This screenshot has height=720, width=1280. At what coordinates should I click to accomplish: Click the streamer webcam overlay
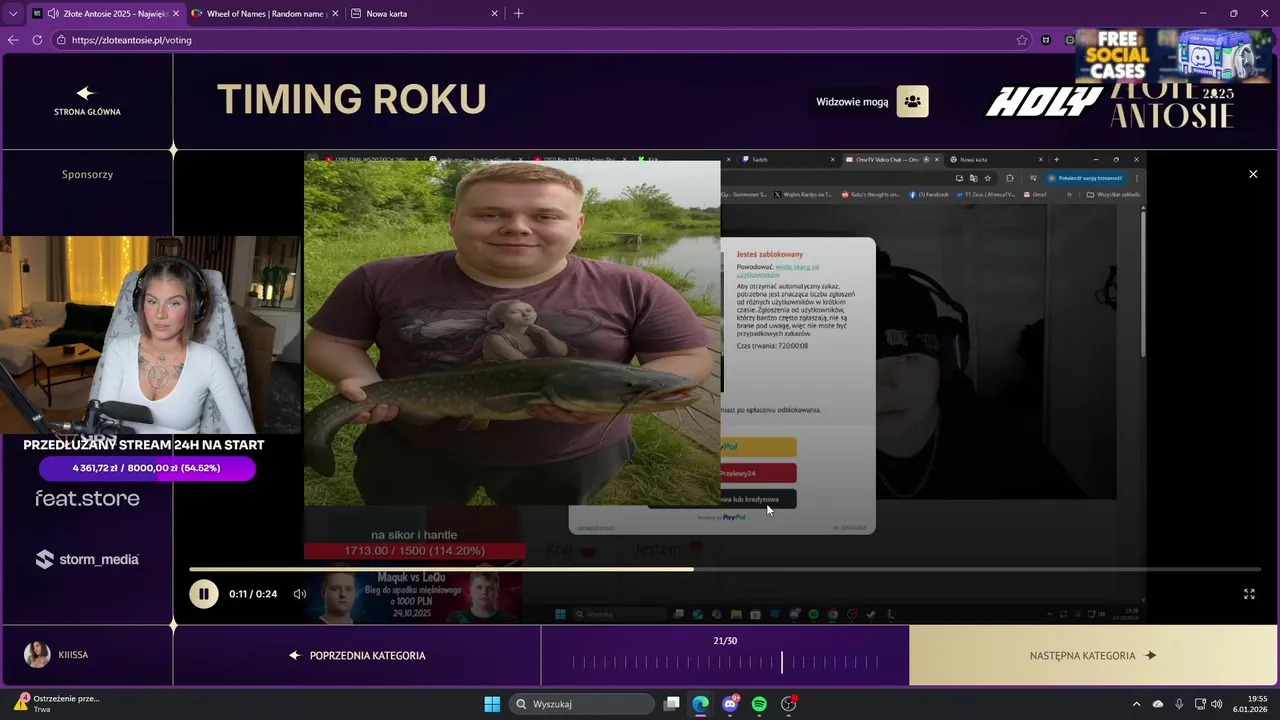(150, 335)
